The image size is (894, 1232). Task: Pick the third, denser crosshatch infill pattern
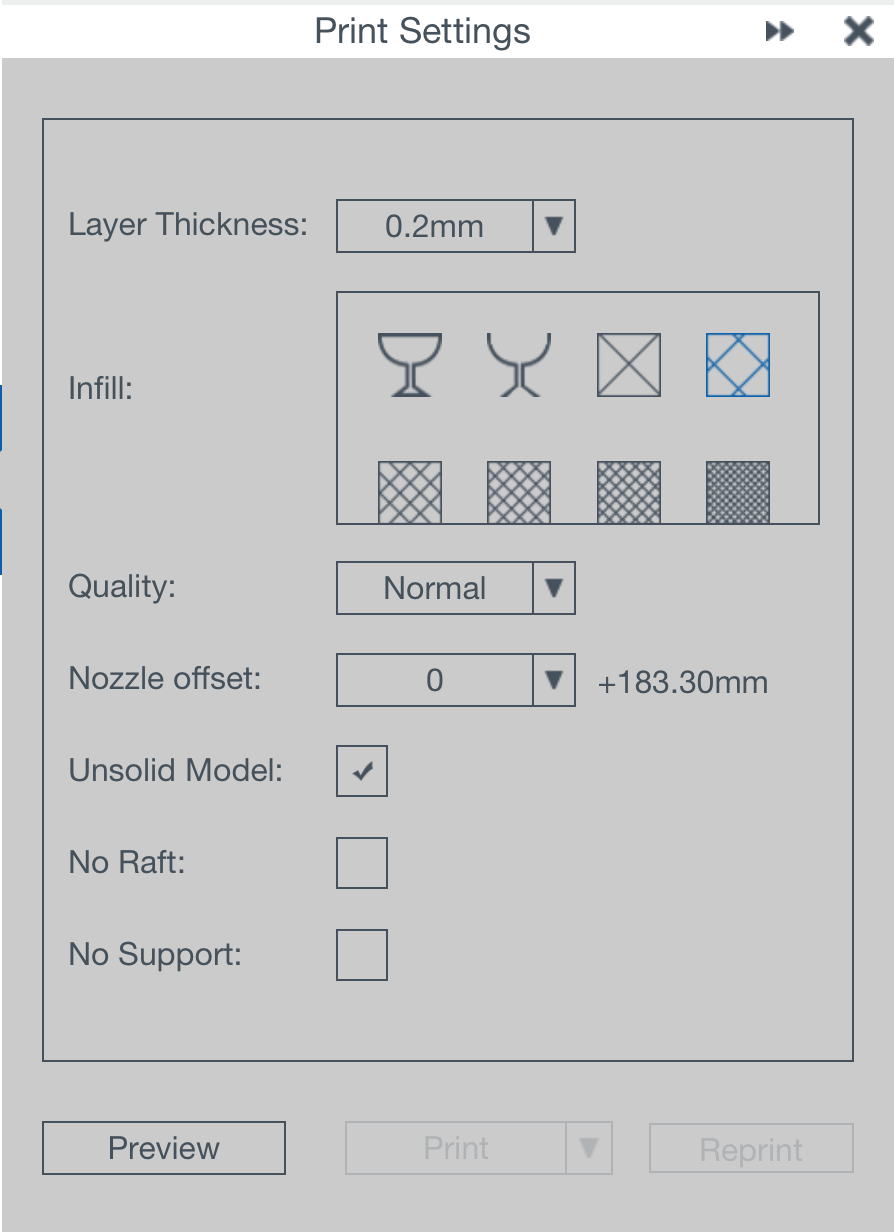pyautogui.click(x=629, y=492)
